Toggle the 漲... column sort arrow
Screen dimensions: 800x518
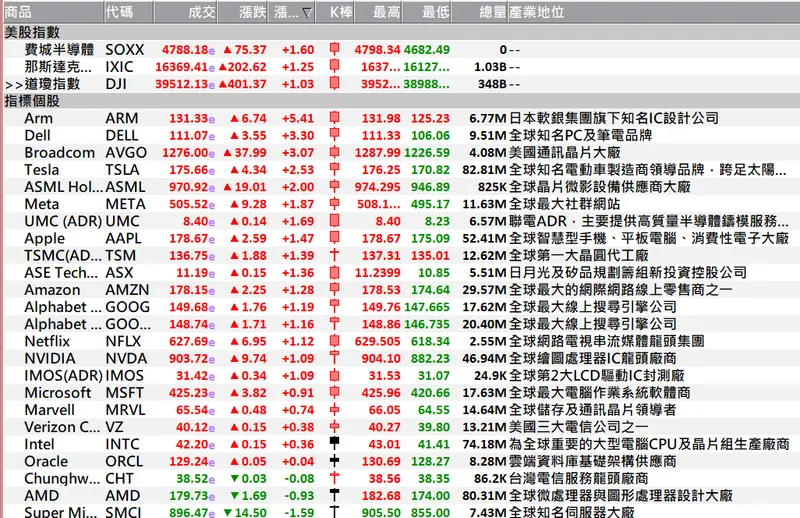(307, 12)
